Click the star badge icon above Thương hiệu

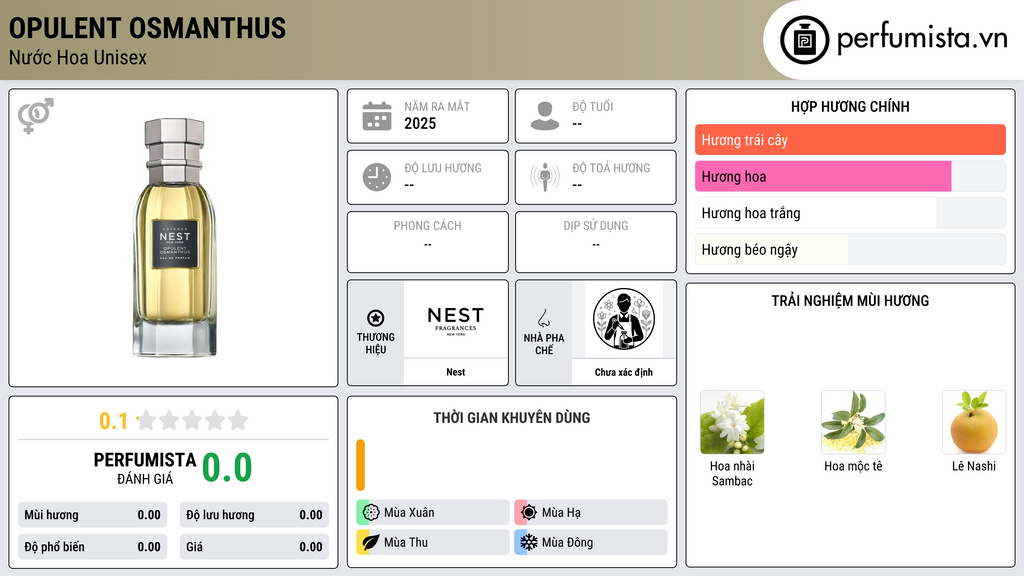(x=376, y=318)
